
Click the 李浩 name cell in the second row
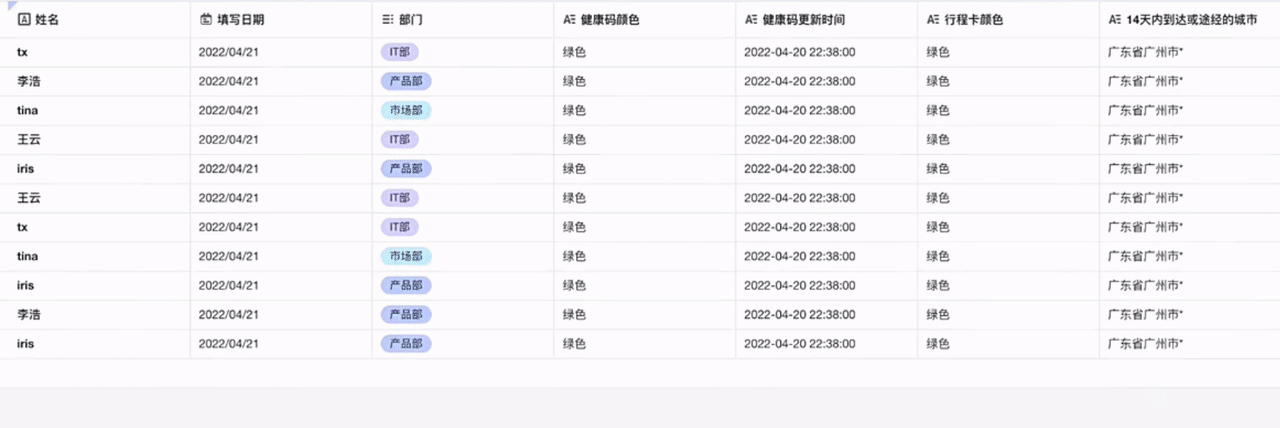pyautogui.click(x=29, y=81)
